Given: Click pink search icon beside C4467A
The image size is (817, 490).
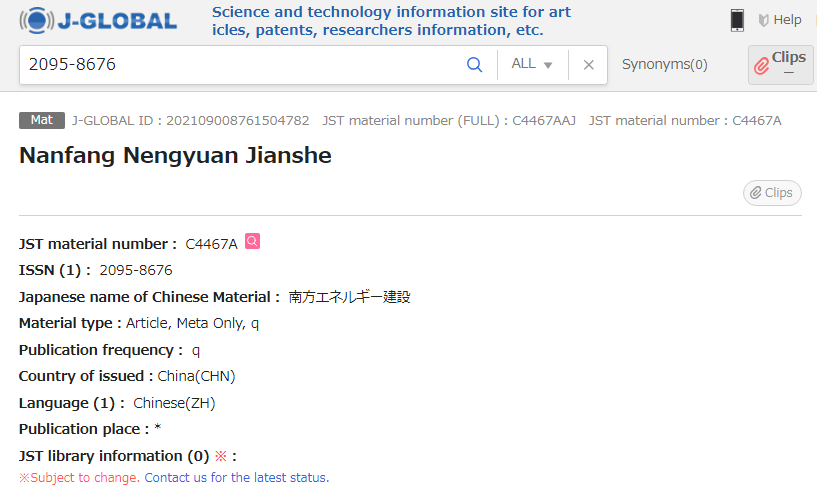Looking at the screenshot, I should tap(252, 241).
